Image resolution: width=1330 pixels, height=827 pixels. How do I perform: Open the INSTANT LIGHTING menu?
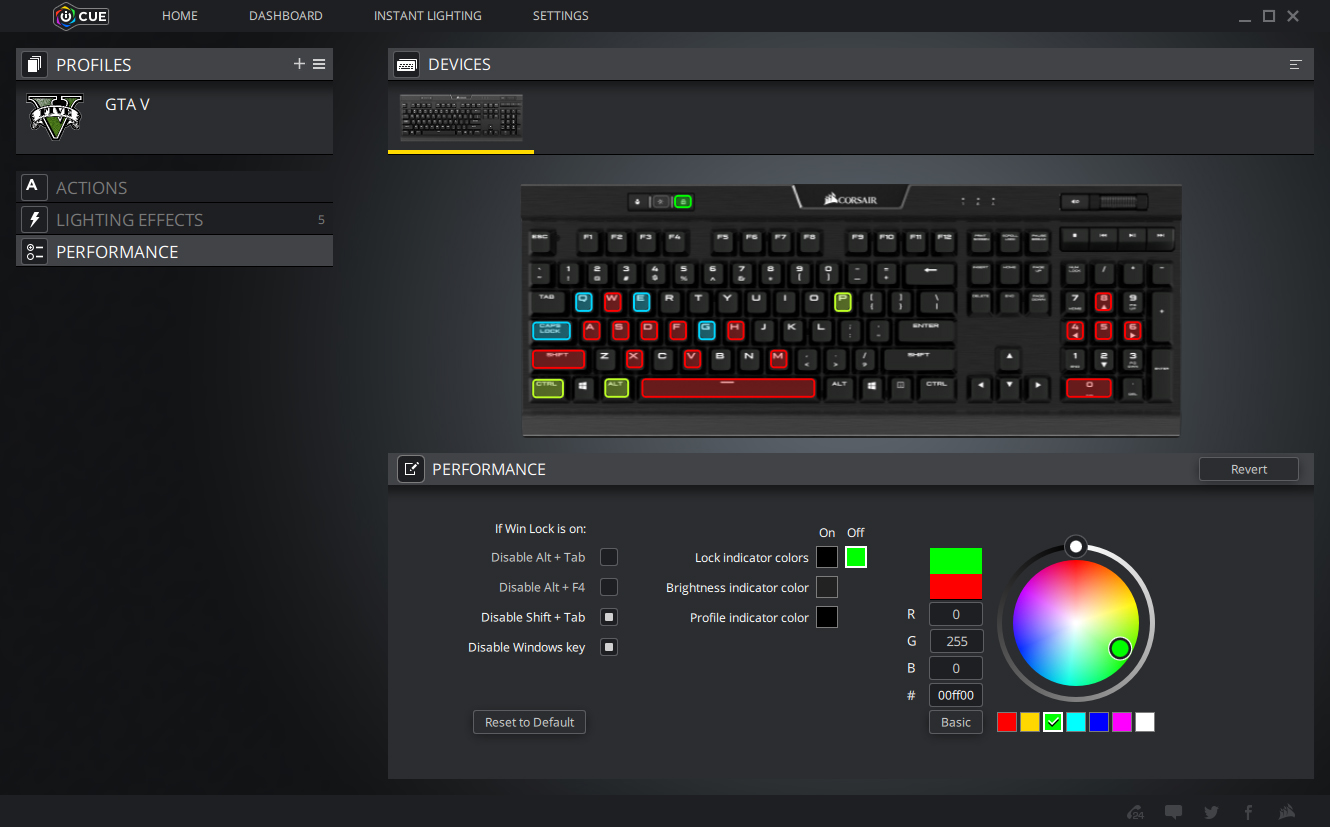coord(428,16)
